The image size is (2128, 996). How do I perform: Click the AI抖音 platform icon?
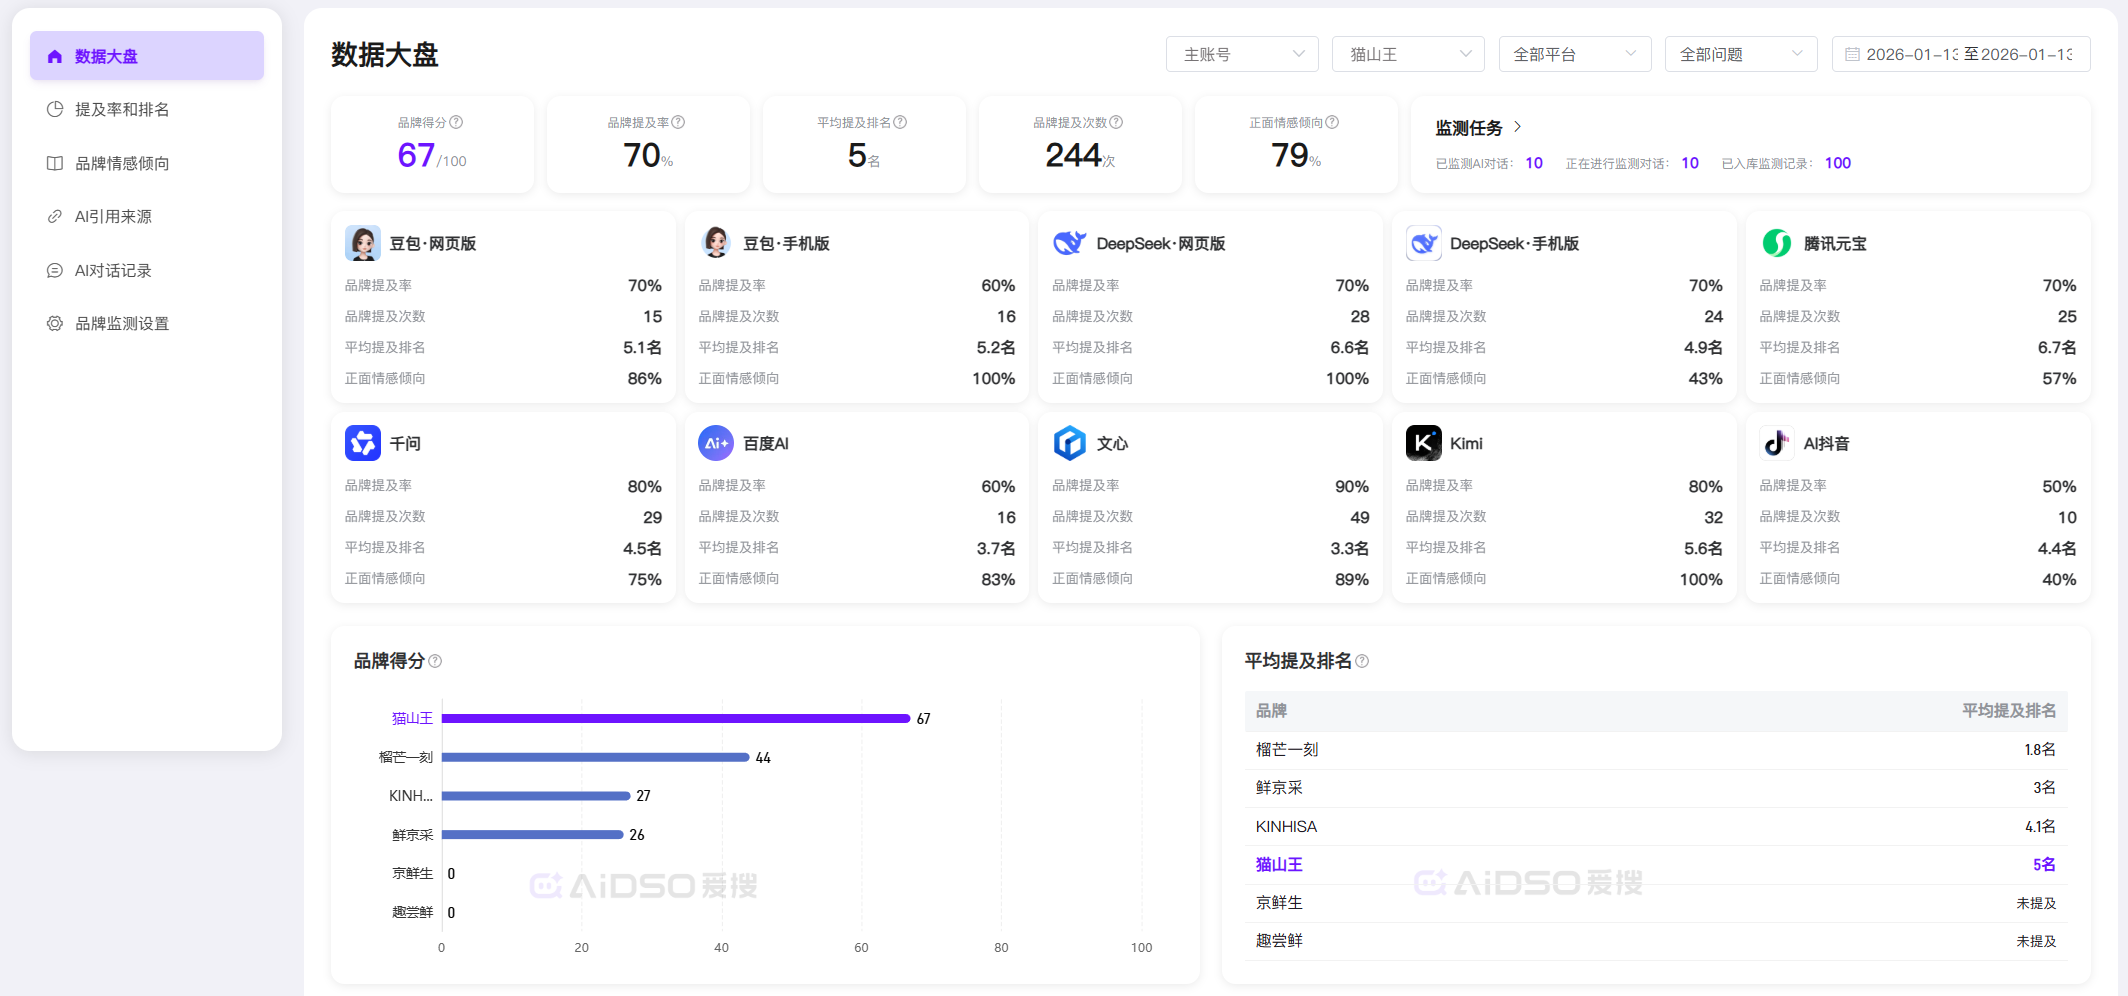click(1777, 443)
